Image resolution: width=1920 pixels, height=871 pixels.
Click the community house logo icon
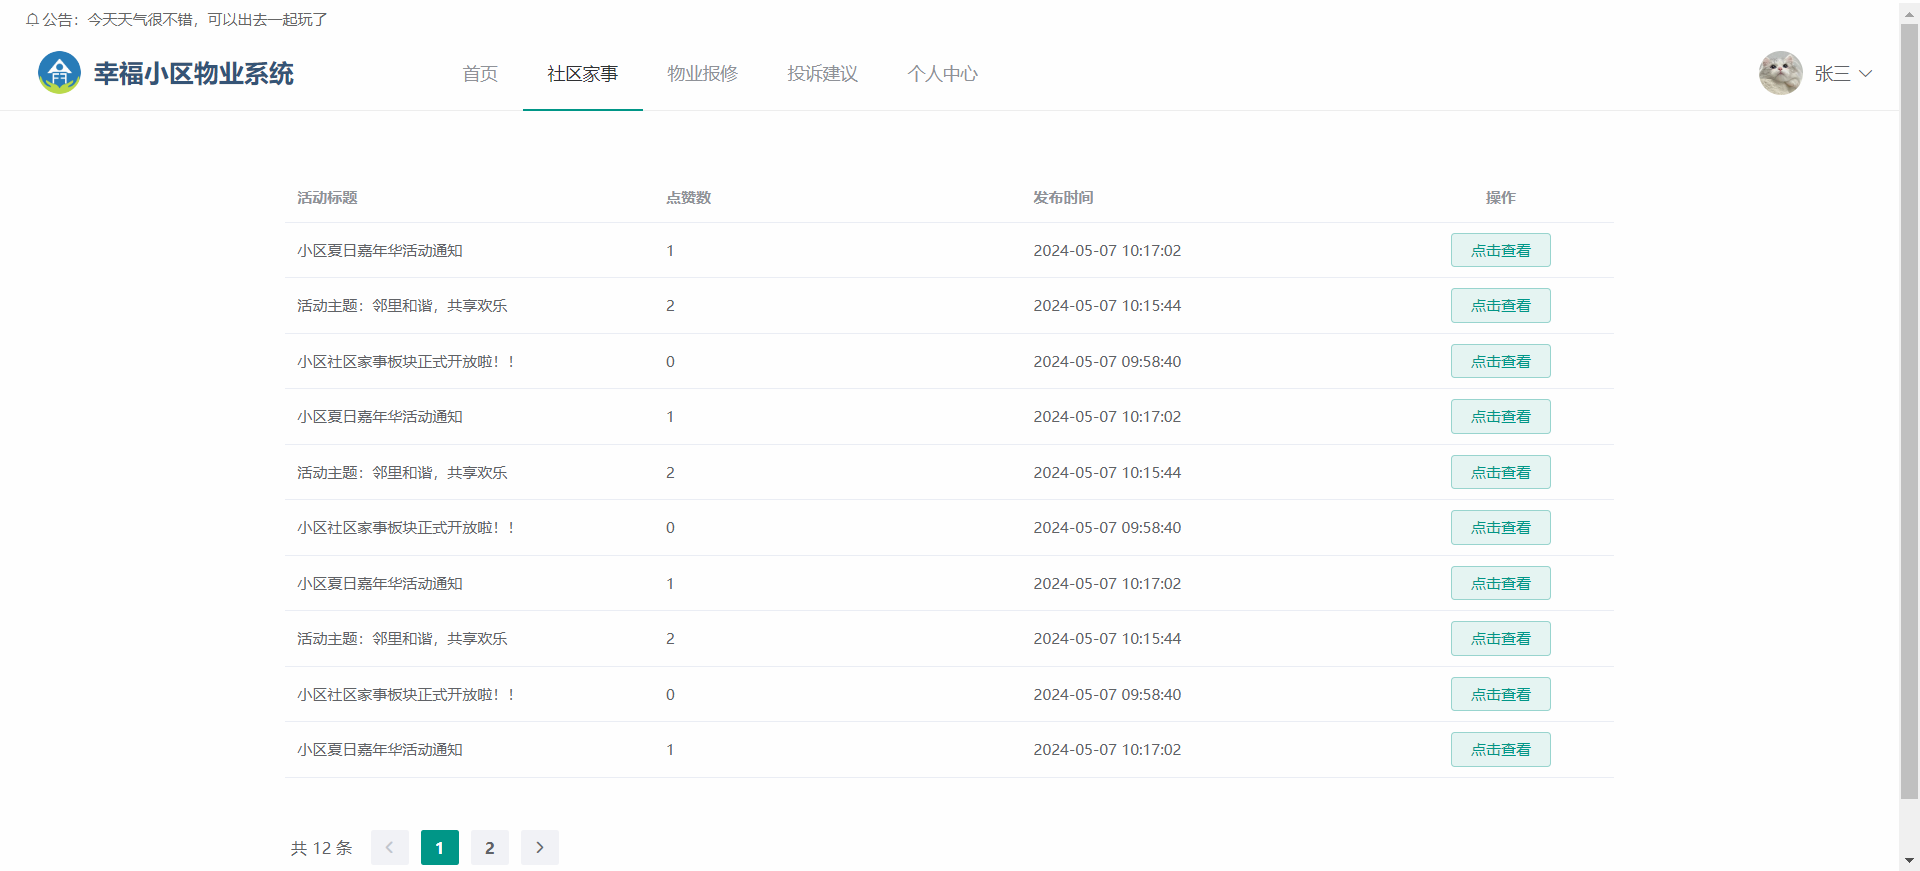point(59,73)
